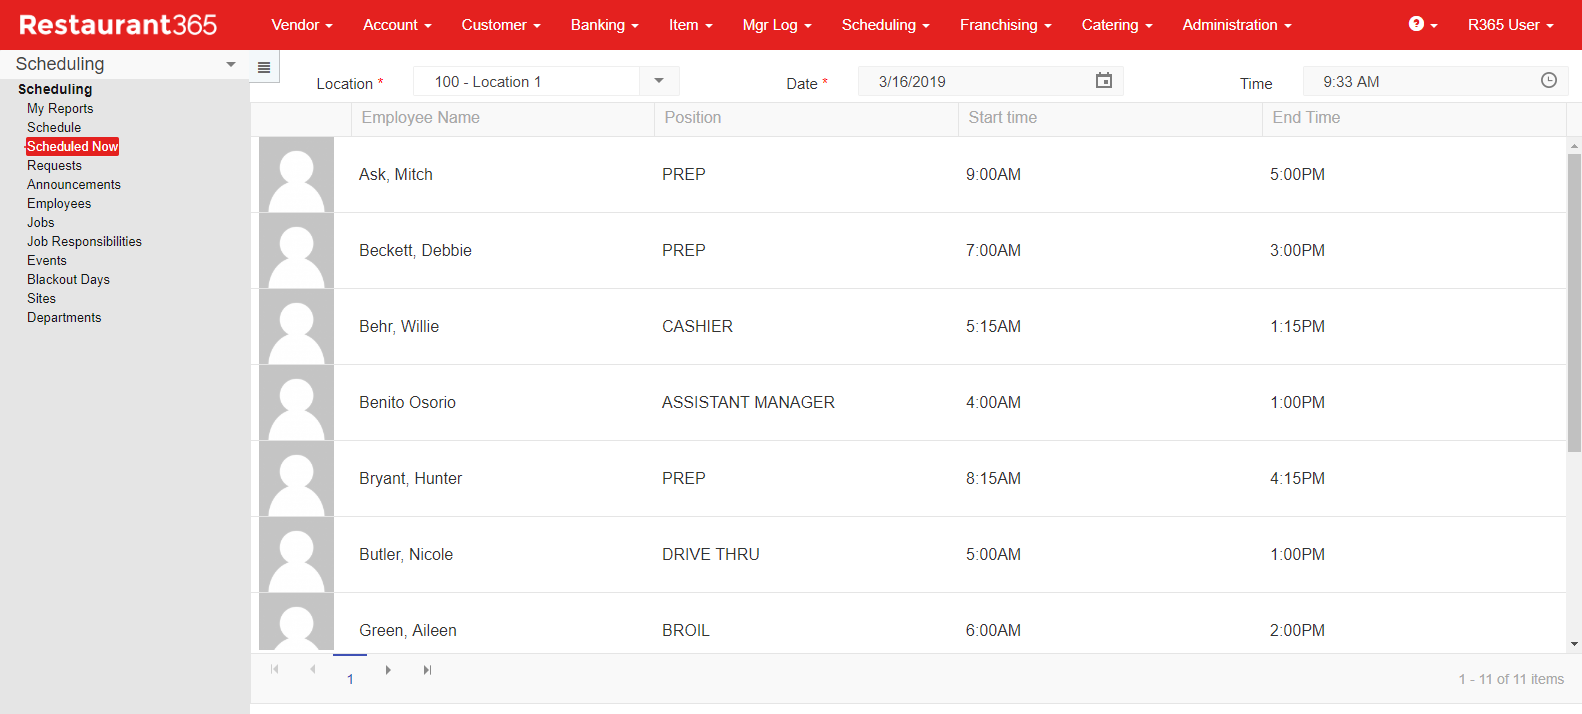This screenshot has height=714, width=1582.
Task: Click the Time input field
Action: click(x=1436, y=81)
